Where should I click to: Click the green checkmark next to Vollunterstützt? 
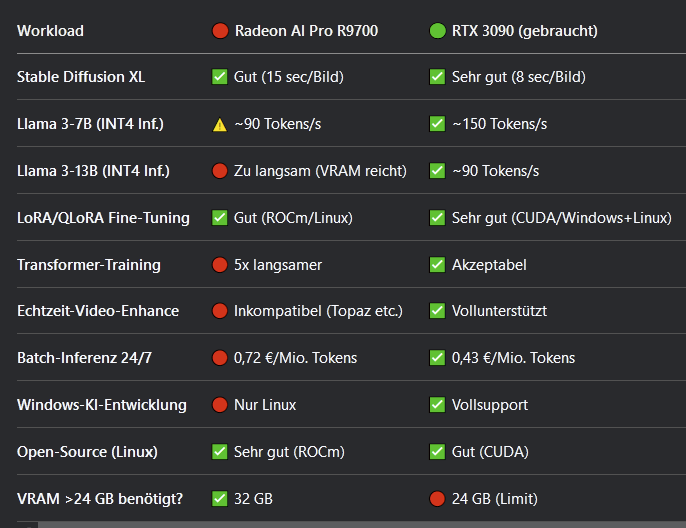[437, 311]
